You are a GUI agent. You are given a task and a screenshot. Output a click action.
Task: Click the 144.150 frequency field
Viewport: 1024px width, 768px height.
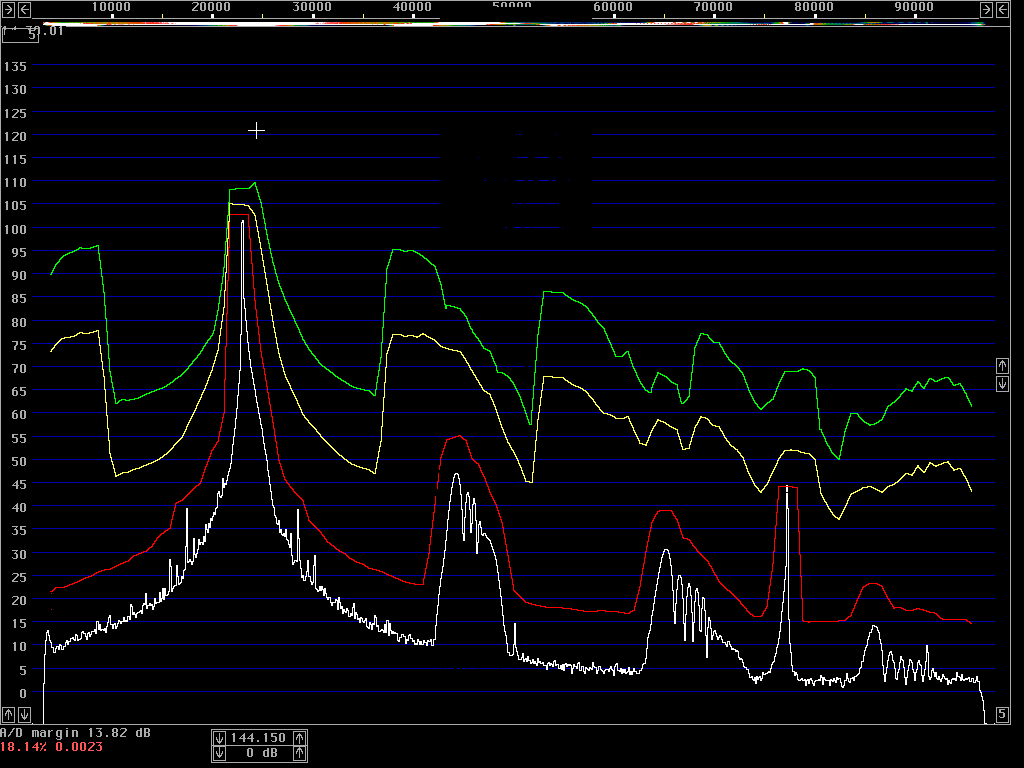click(259, 738)
